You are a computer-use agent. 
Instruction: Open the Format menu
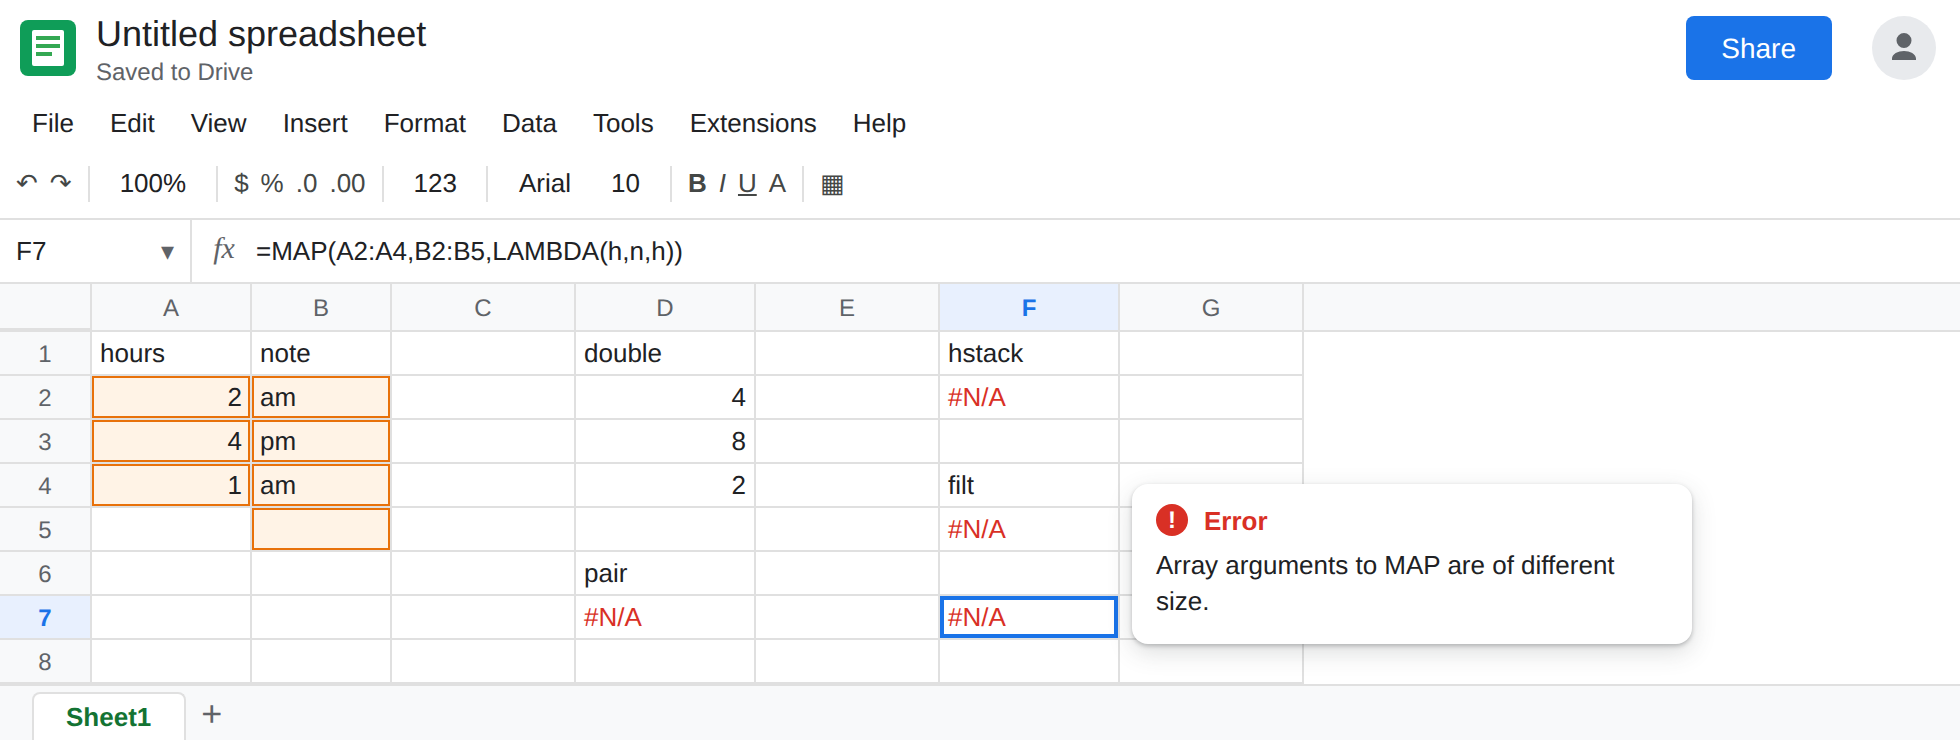425,123
